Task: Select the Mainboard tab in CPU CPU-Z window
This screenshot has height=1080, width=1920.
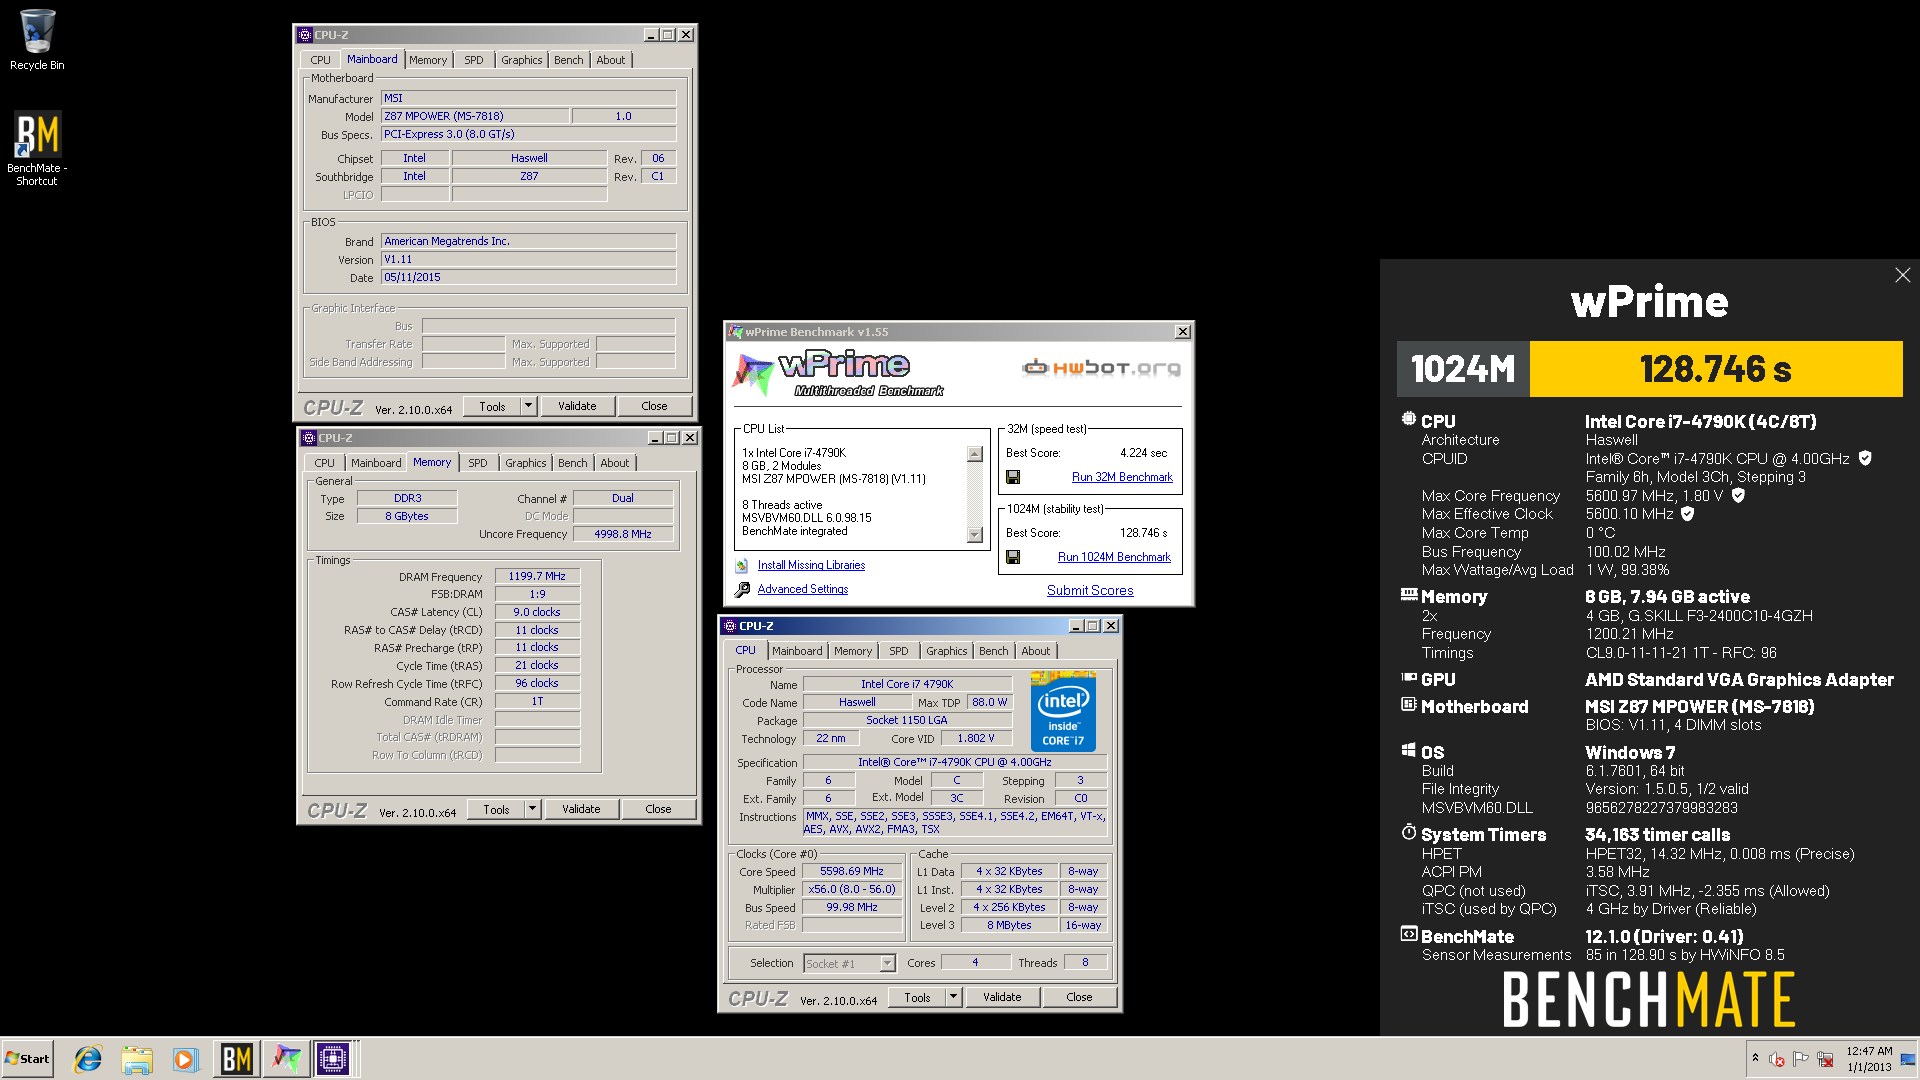Action: coord(797,651)
